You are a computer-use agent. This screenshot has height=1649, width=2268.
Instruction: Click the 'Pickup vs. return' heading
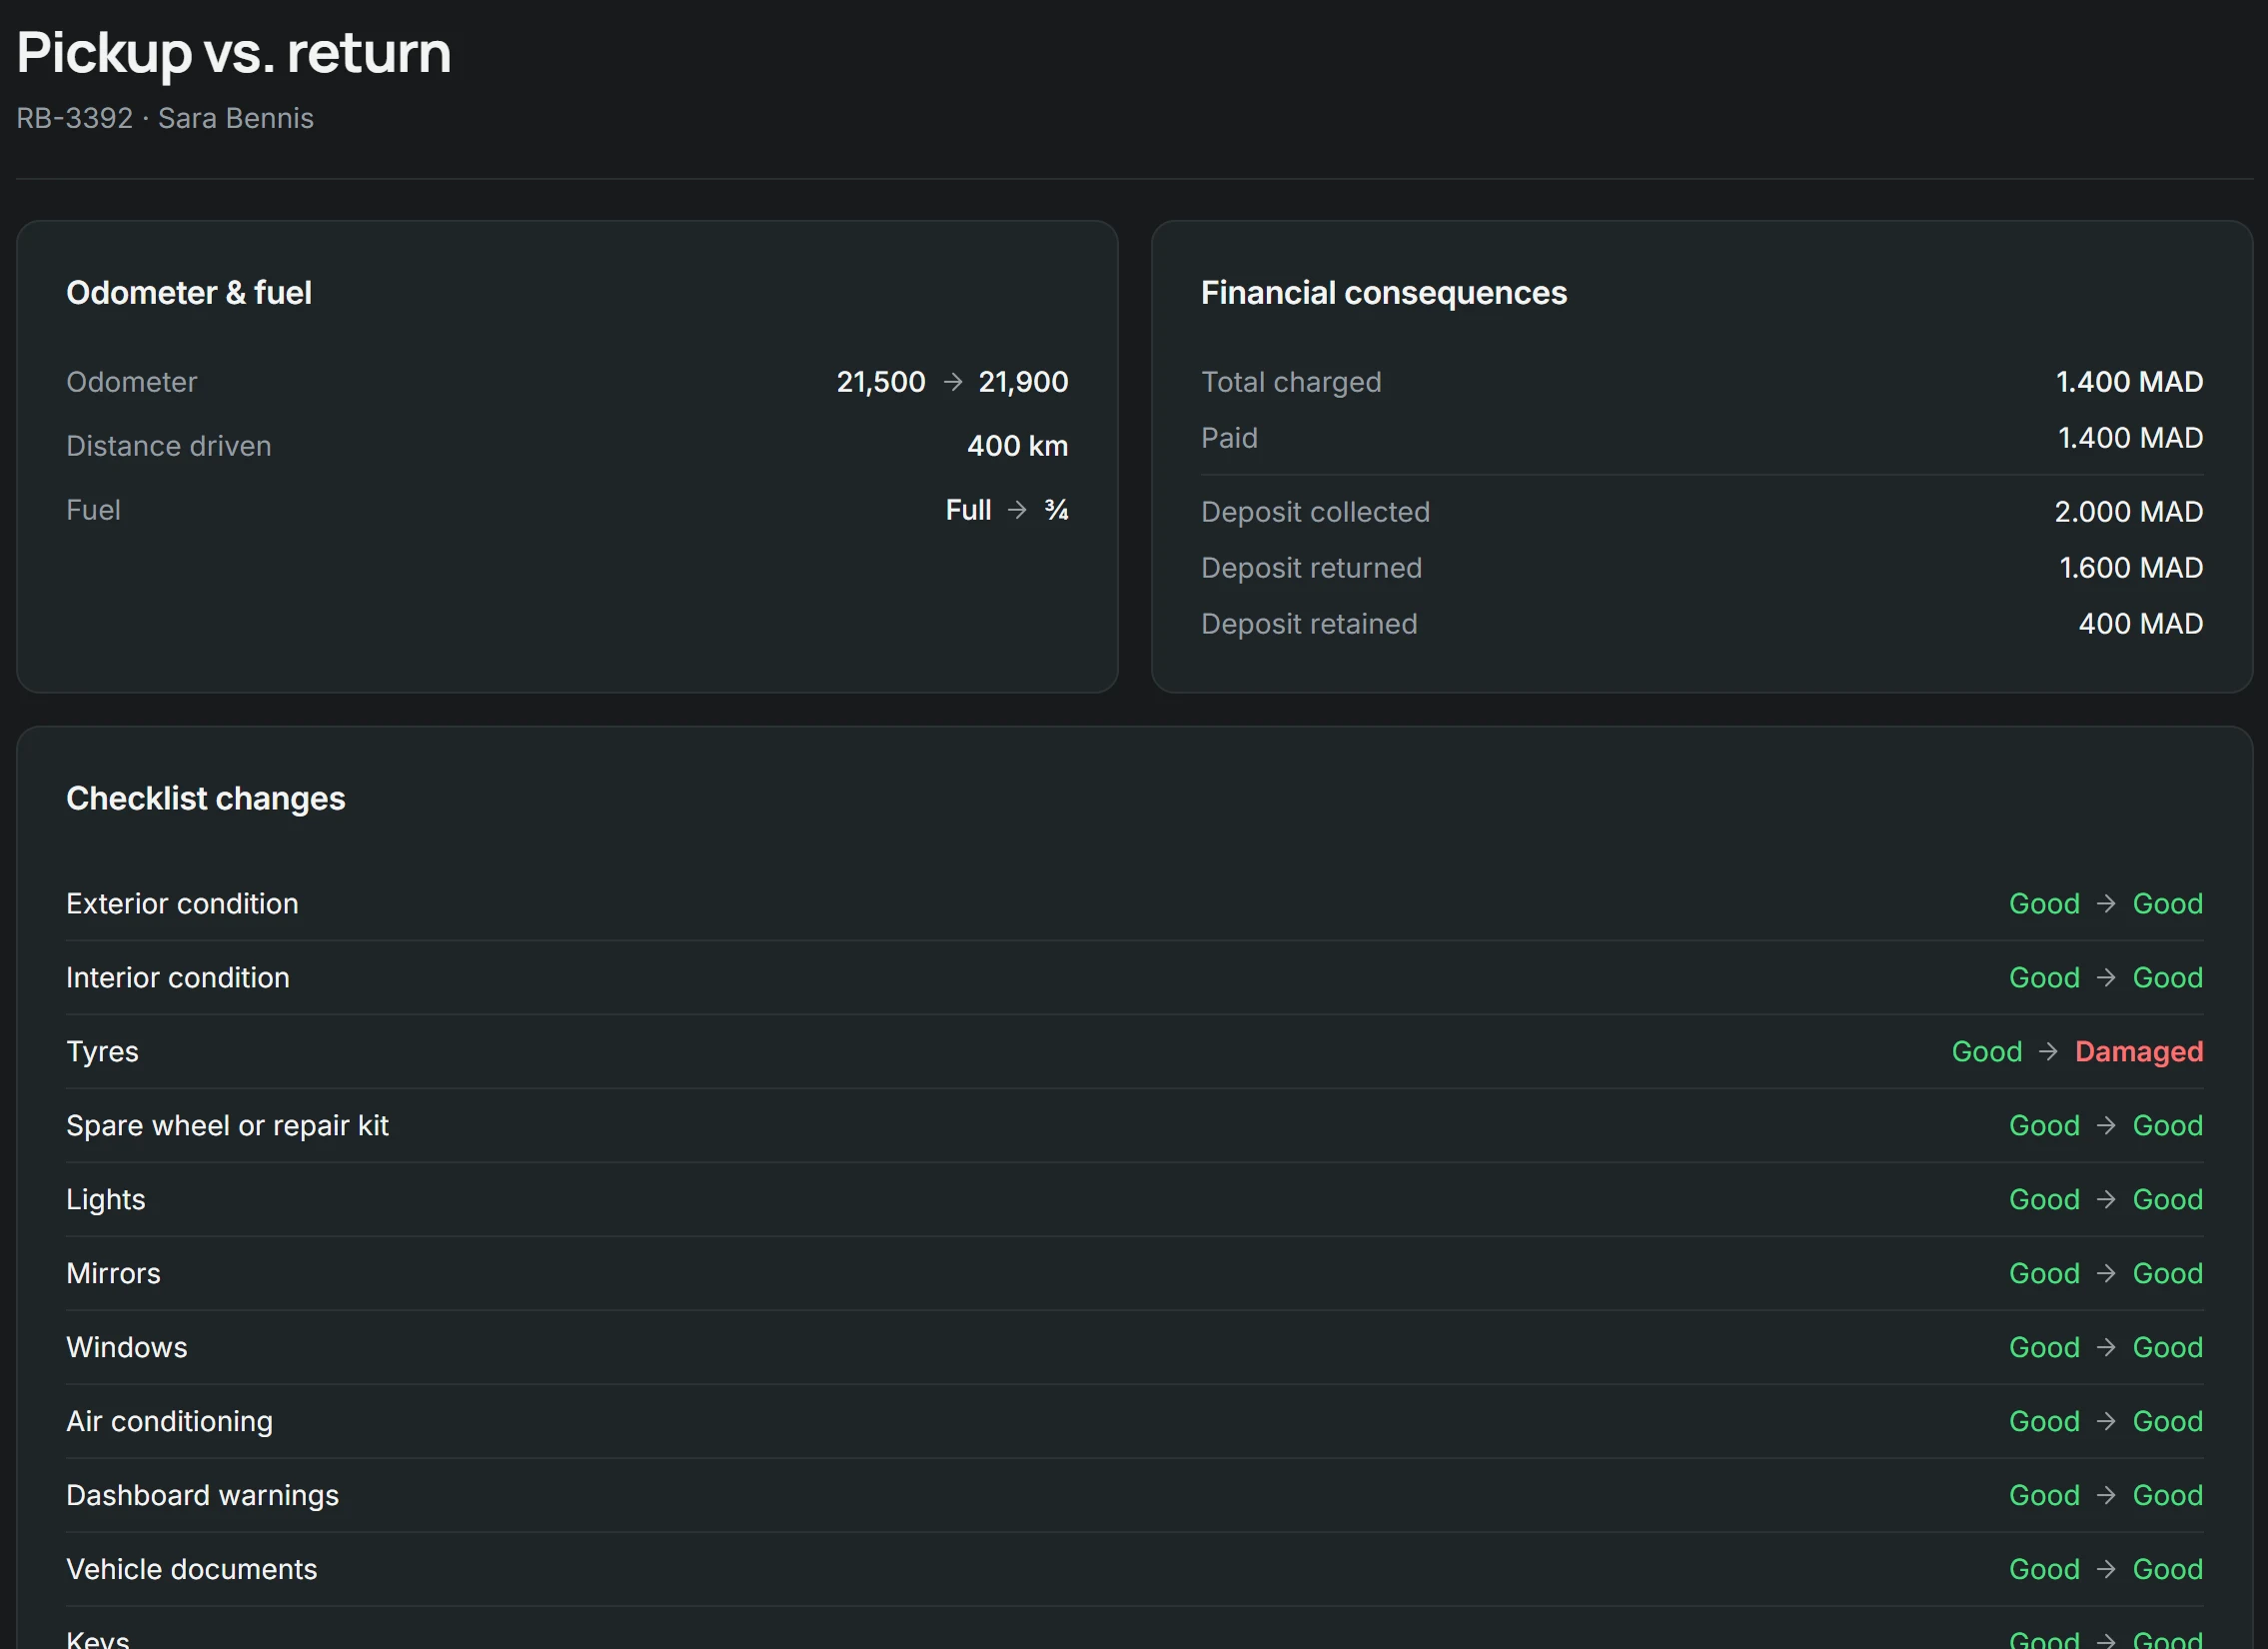pyautogui.click(x=234, y=52)
